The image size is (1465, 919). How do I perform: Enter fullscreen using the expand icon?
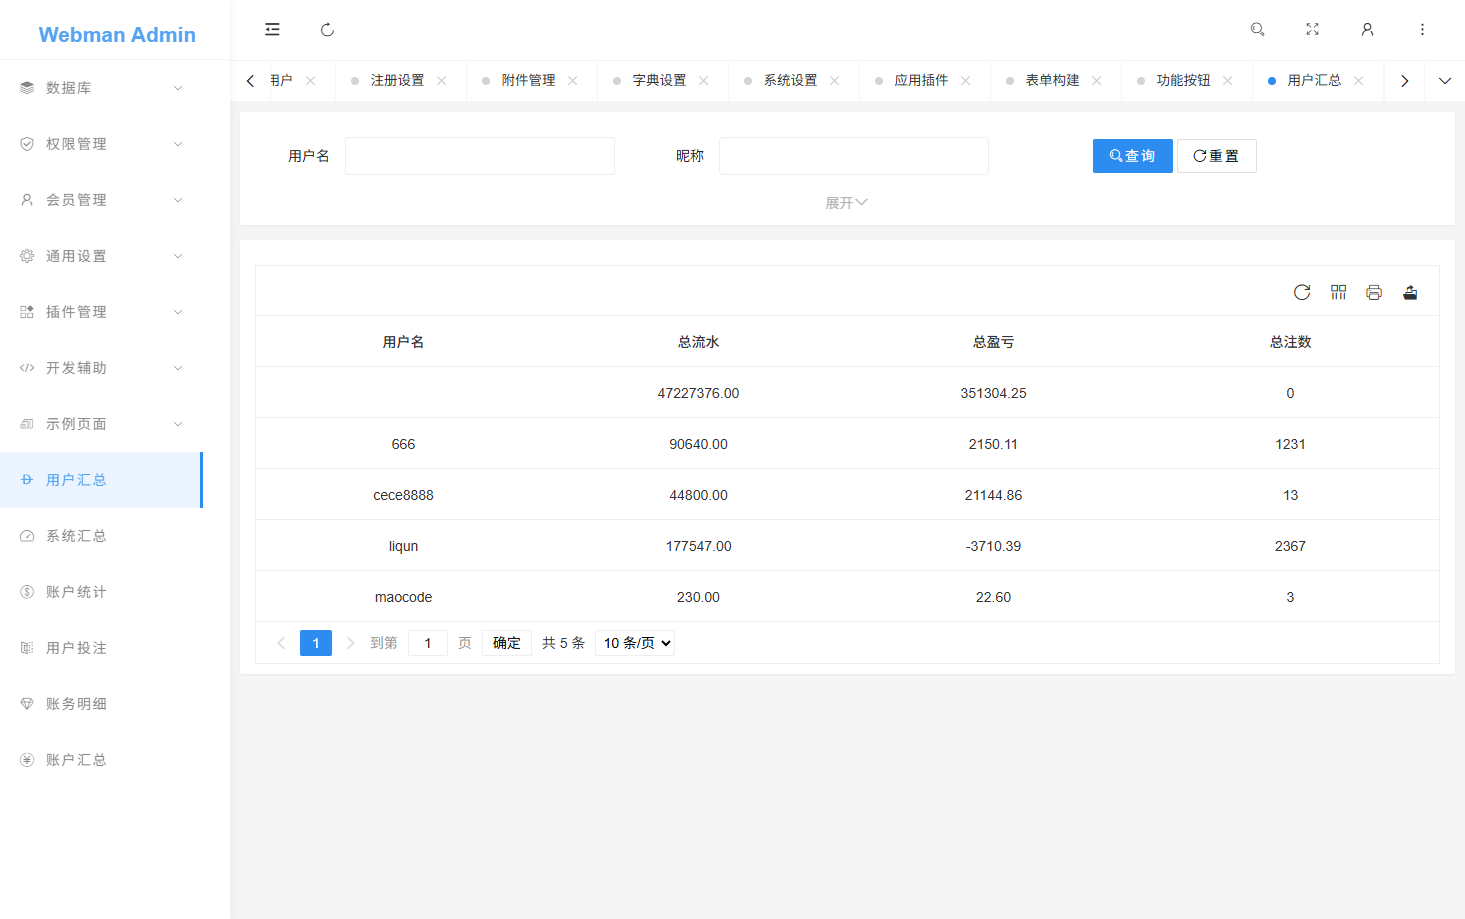click(1312, 29)
